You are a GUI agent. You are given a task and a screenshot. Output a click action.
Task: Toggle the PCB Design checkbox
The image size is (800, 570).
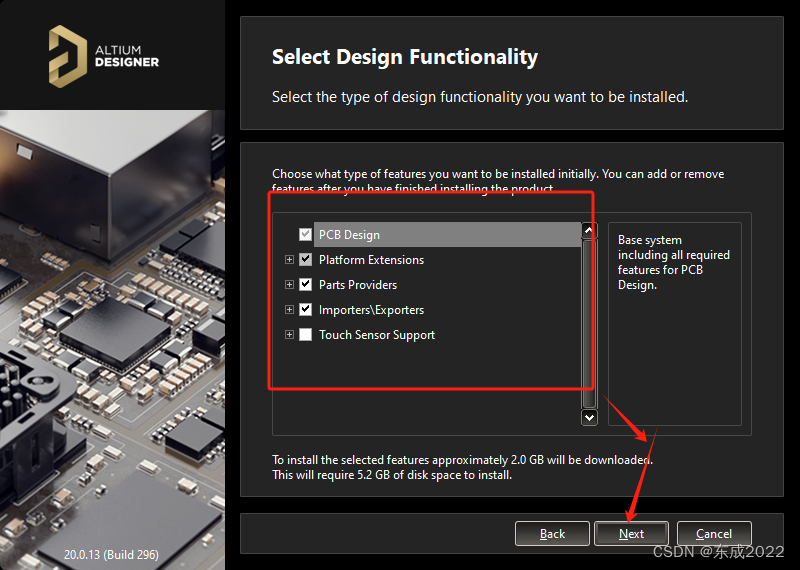pos(305,234)
